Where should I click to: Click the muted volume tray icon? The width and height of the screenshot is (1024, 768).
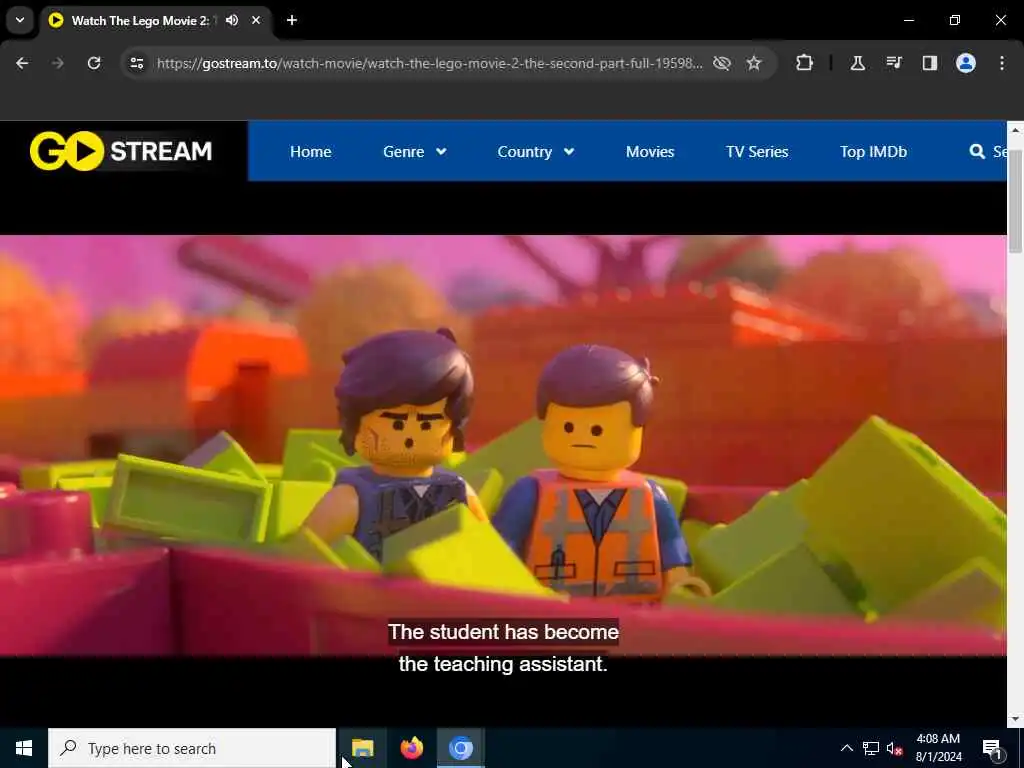coord(895,748)
